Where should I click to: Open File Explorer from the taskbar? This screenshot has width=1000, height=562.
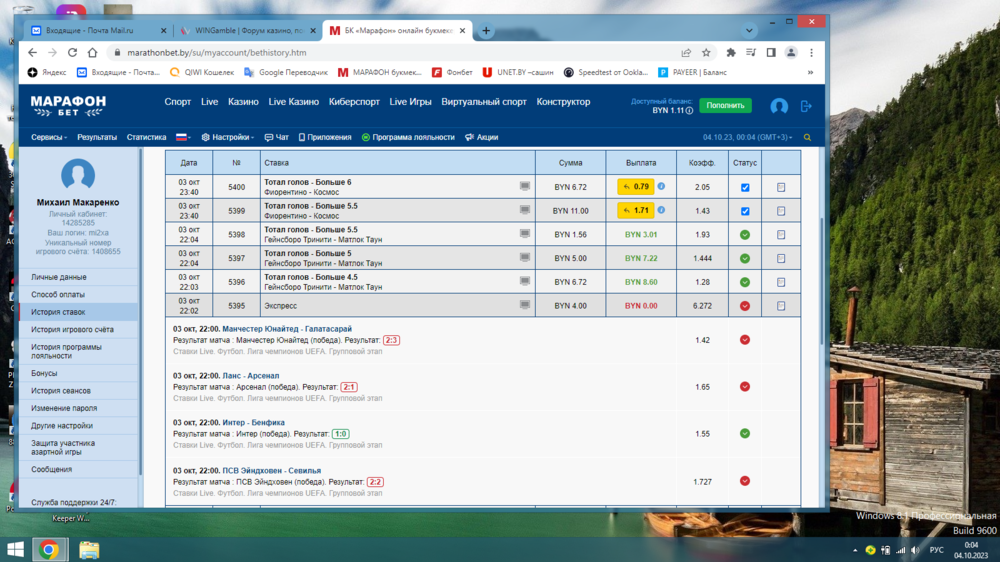[x=89, y=549]
